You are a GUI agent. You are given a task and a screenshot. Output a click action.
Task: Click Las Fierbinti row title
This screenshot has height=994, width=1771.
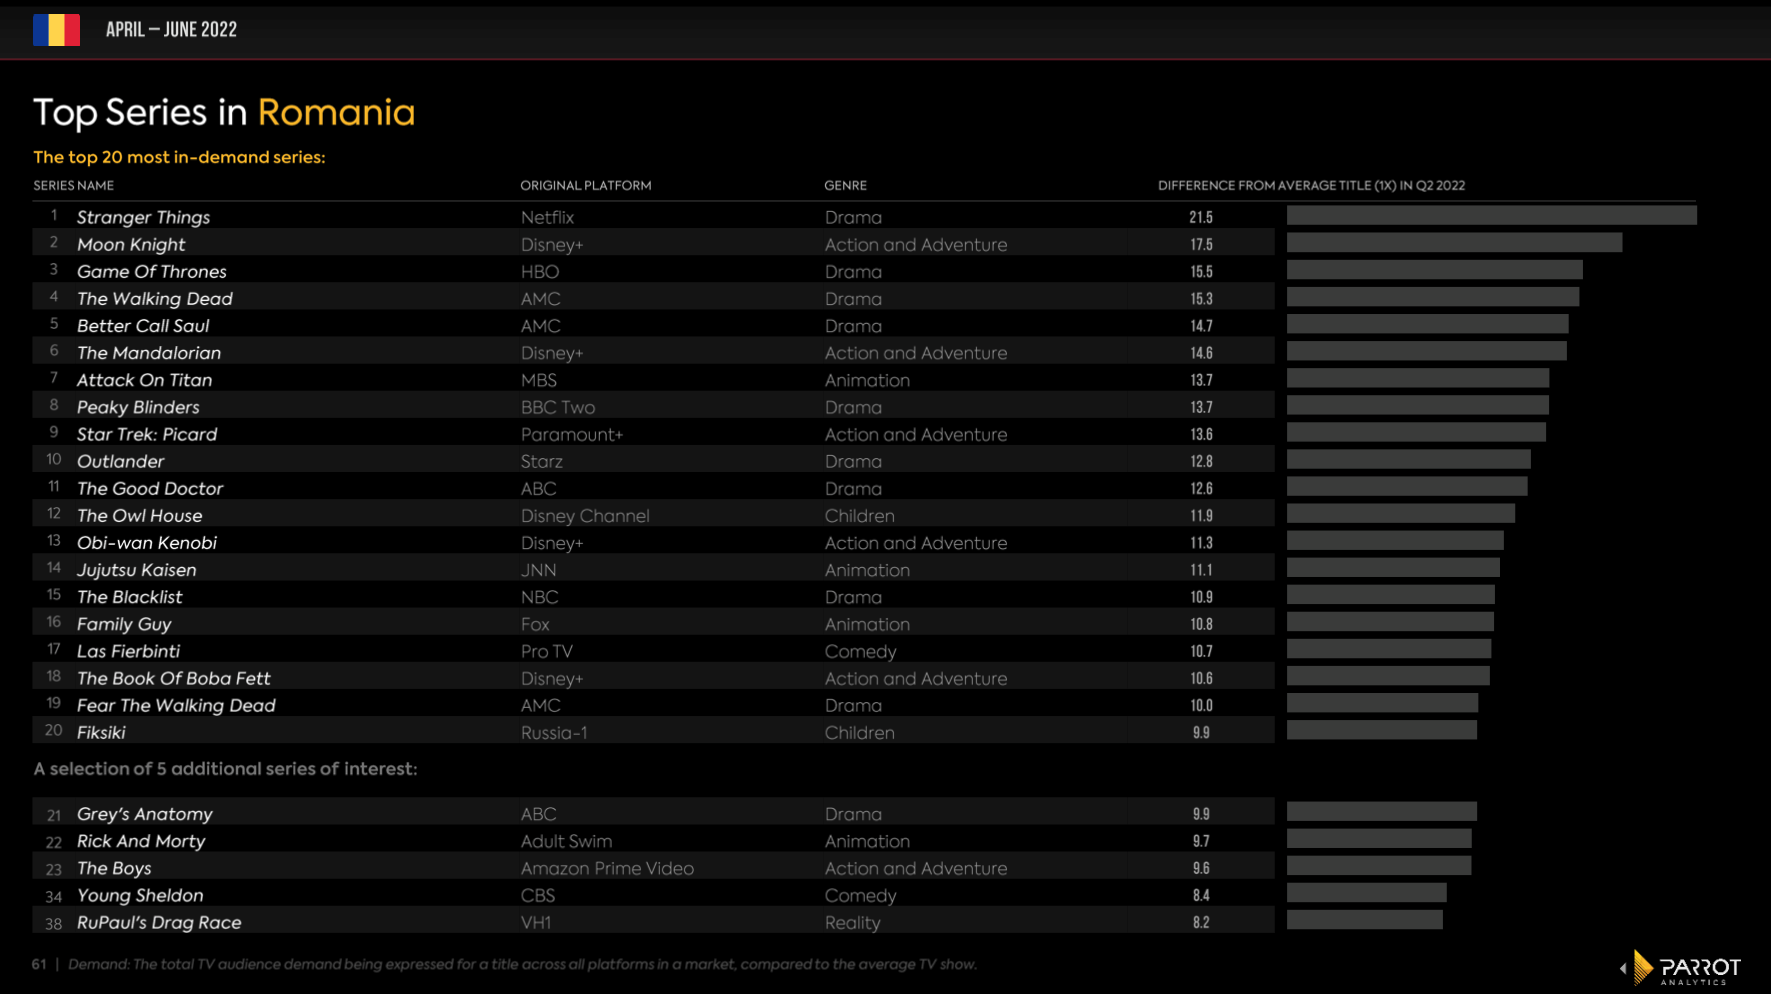pyautogui.click(x=128, y=651)
